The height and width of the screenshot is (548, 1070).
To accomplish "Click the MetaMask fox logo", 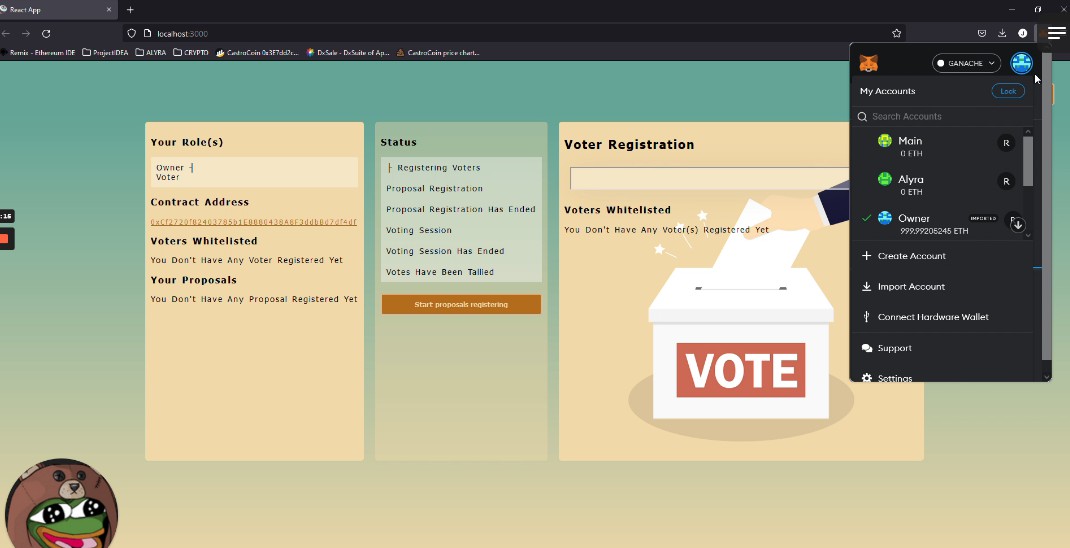I will point(869,63).
